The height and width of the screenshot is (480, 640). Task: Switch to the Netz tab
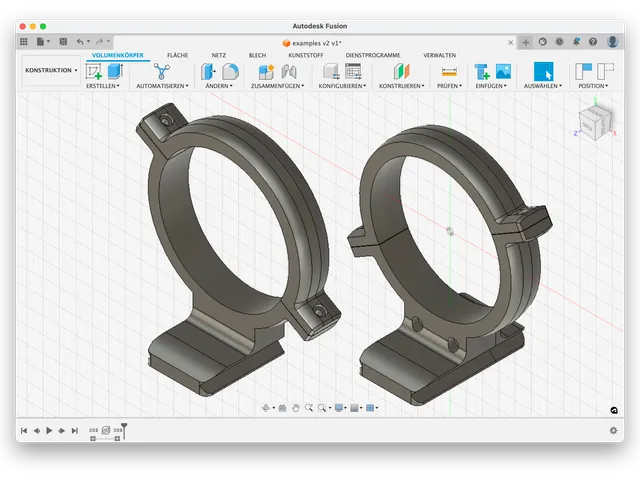pyautogui.click(x=219, y=55)
